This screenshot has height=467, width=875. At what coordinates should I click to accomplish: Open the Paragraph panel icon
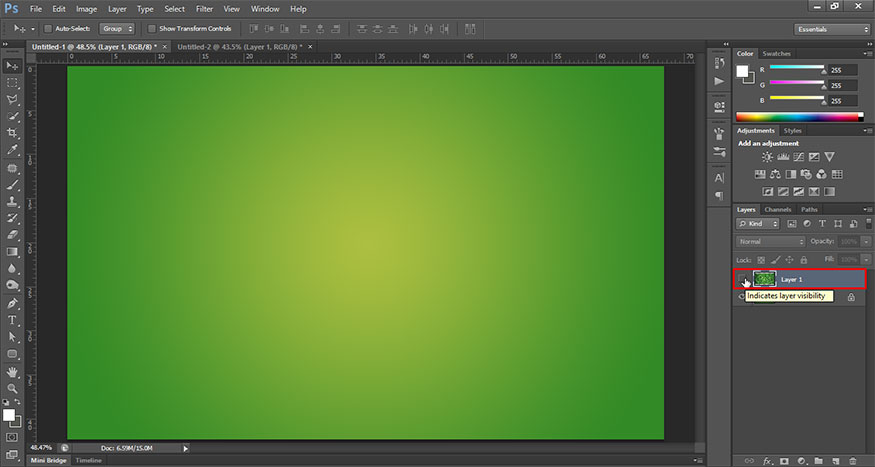pos(719,195)
